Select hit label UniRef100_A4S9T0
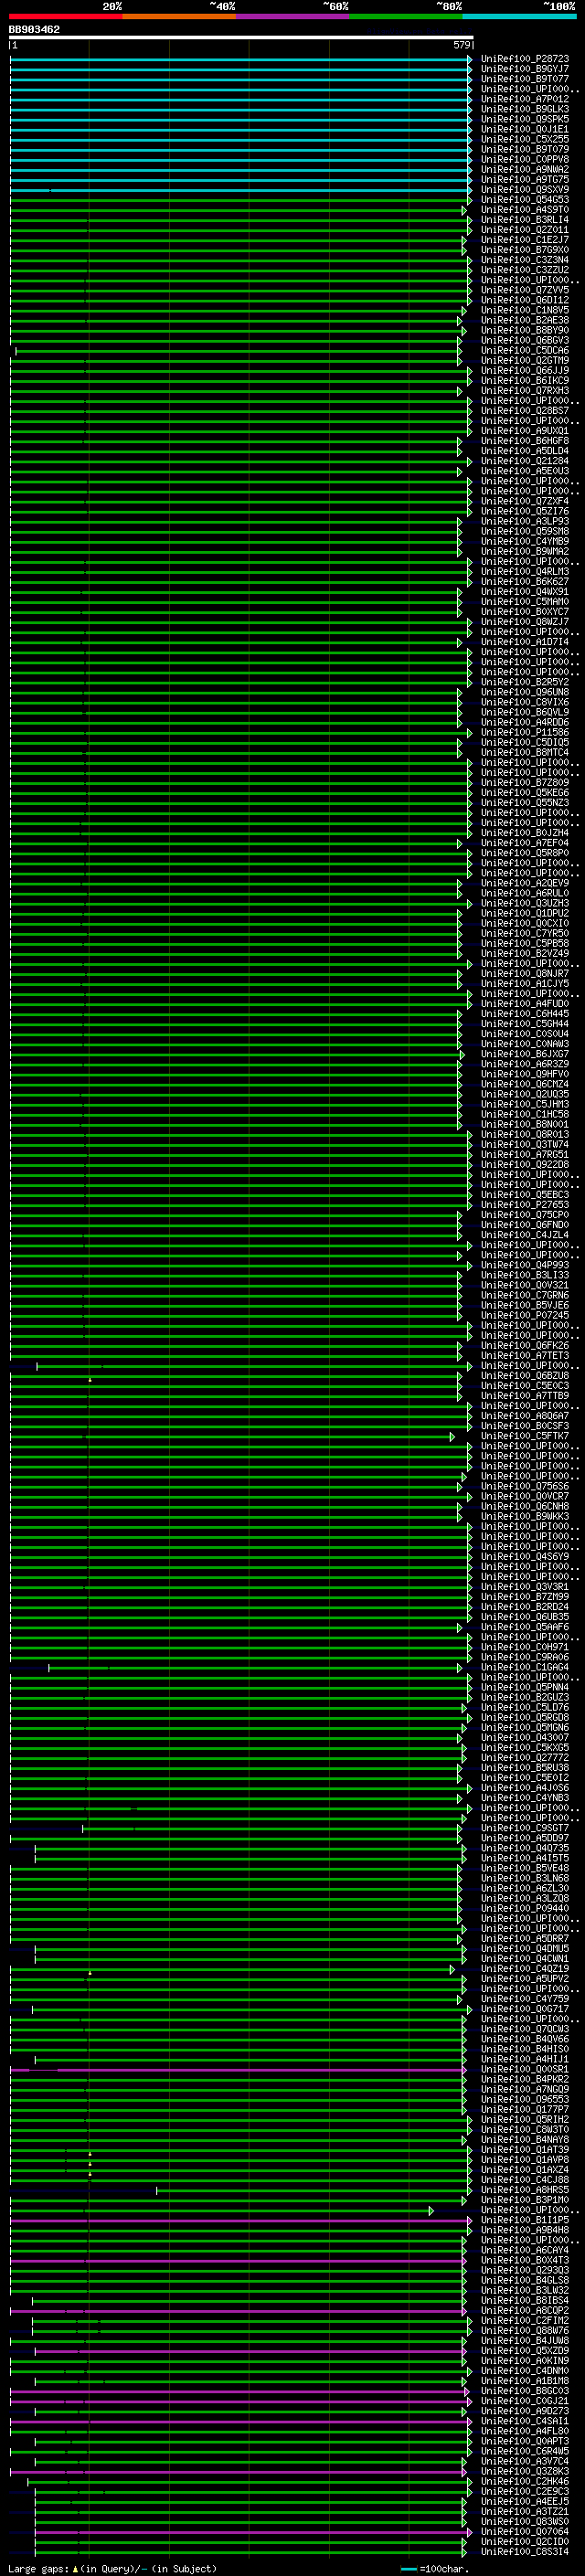The image size is (585, 2576). pos(524,210)
